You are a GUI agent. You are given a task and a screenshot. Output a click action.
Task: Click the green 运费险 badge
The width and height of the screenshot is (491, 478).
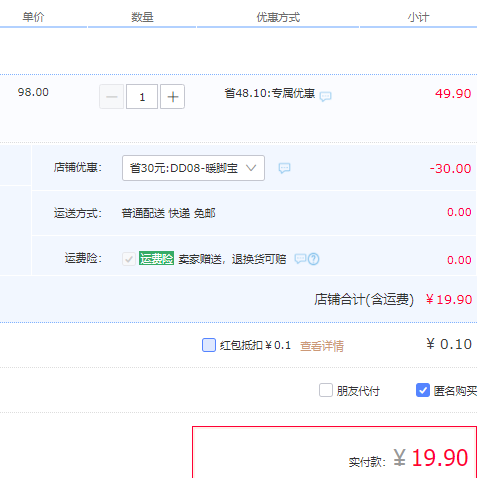pyautogui.click(x=156, y=258)
